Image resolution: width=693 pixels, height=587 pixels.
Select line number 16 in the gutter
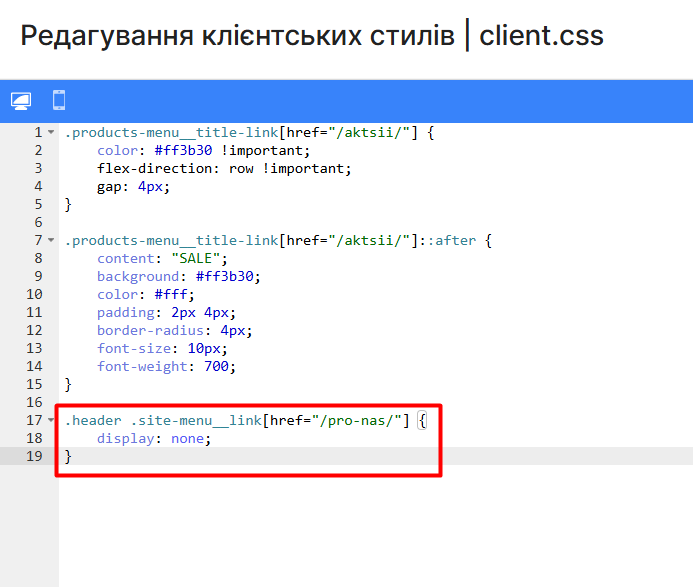pos(34,402)
